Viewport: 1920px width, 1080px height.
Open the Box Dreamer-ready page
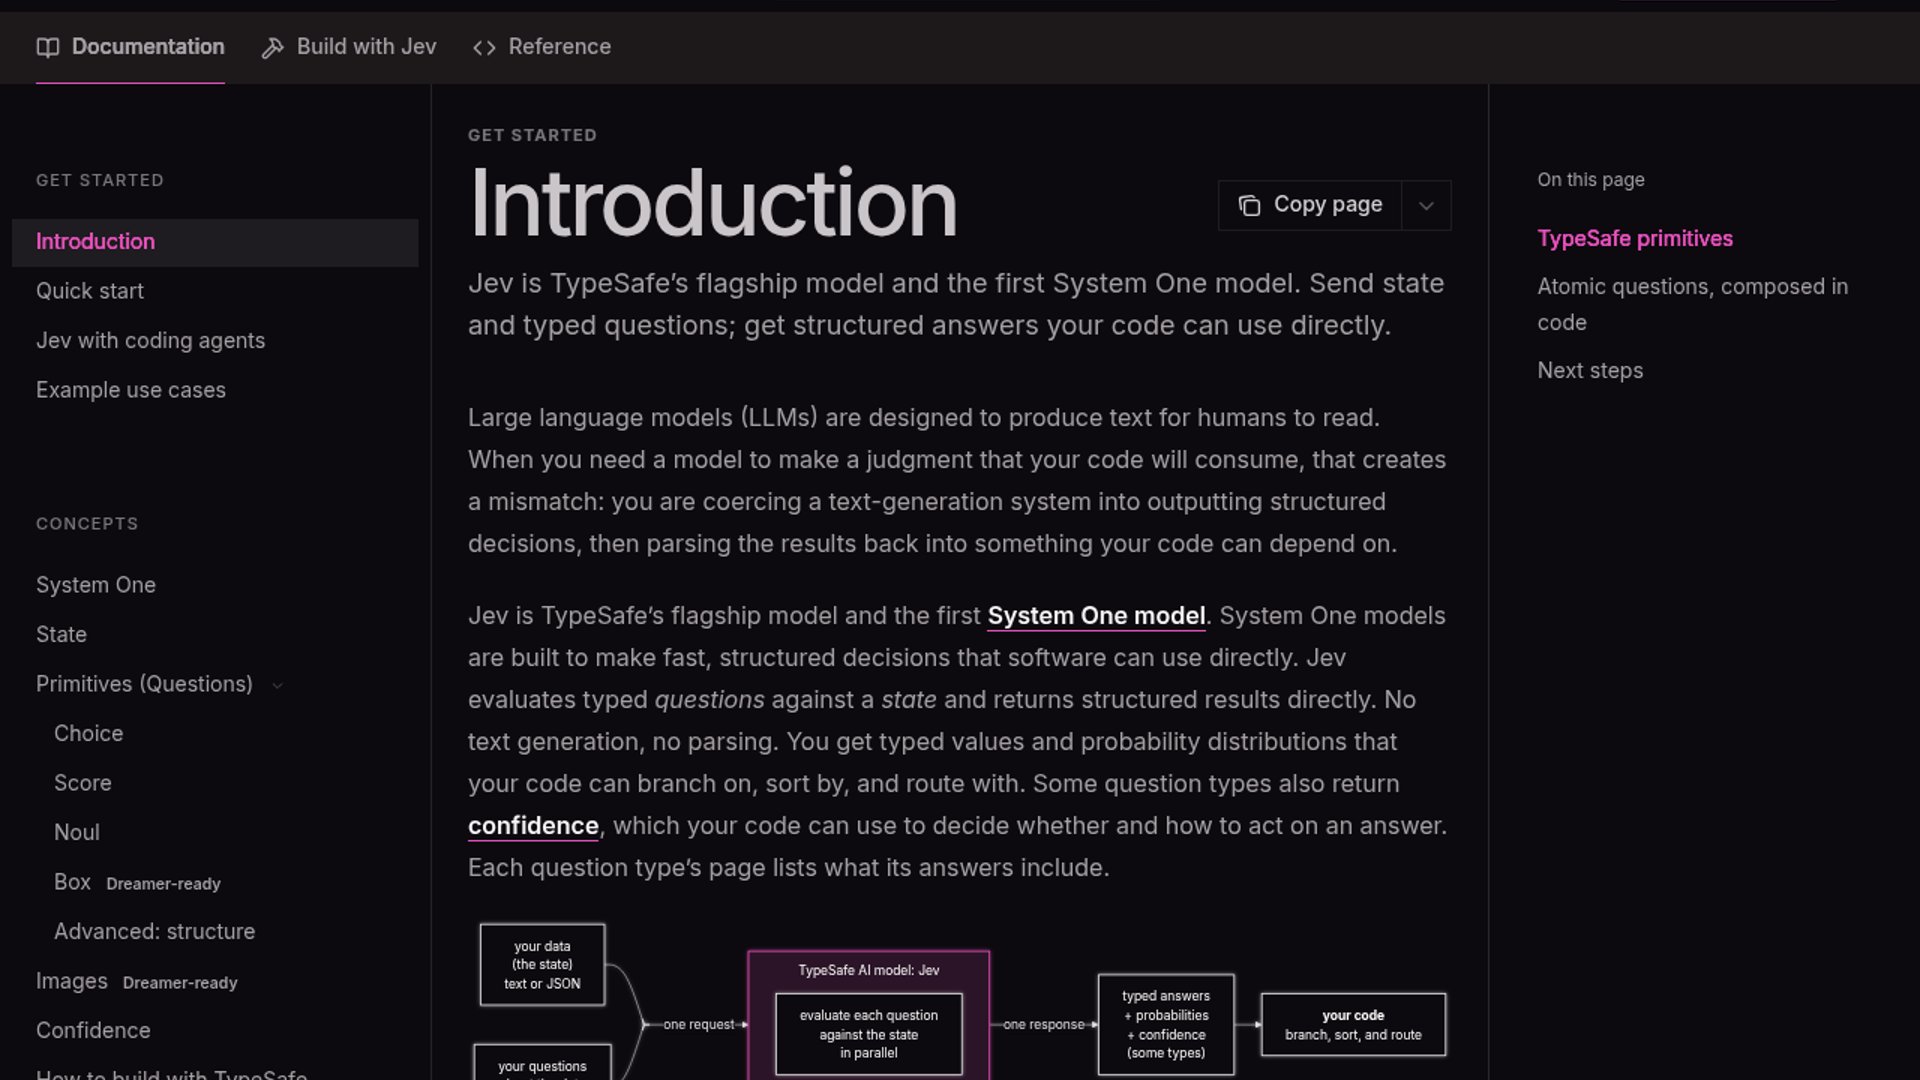(137, 883)
